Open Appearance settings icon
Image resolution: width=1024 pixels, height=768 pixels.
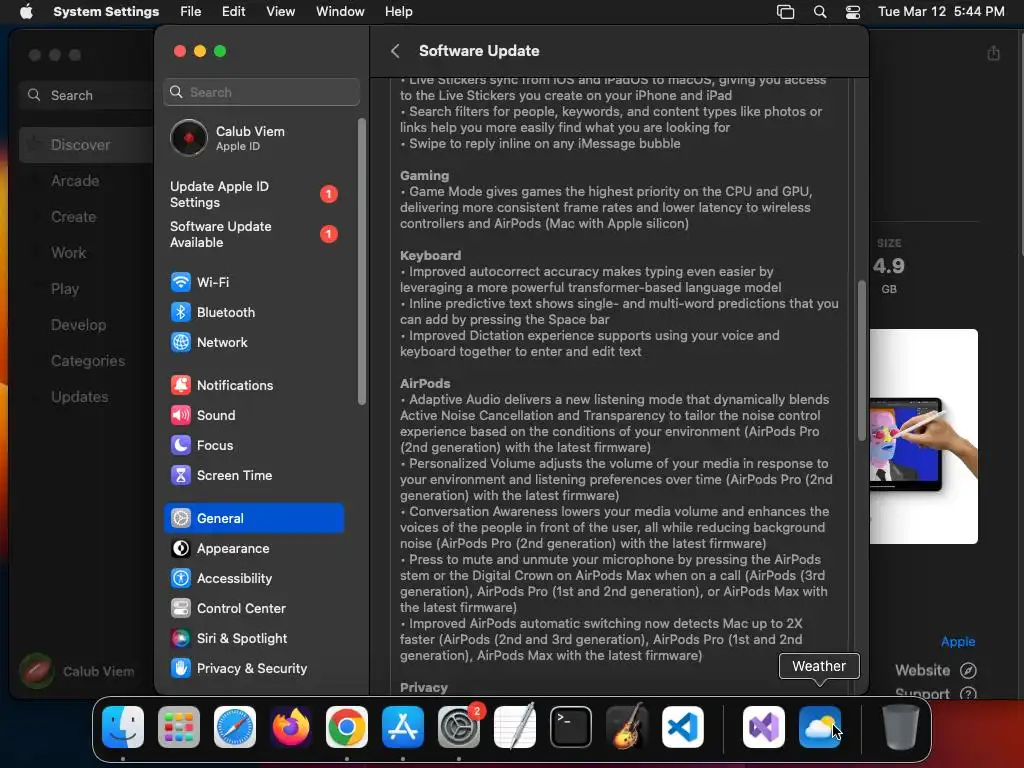181,549
